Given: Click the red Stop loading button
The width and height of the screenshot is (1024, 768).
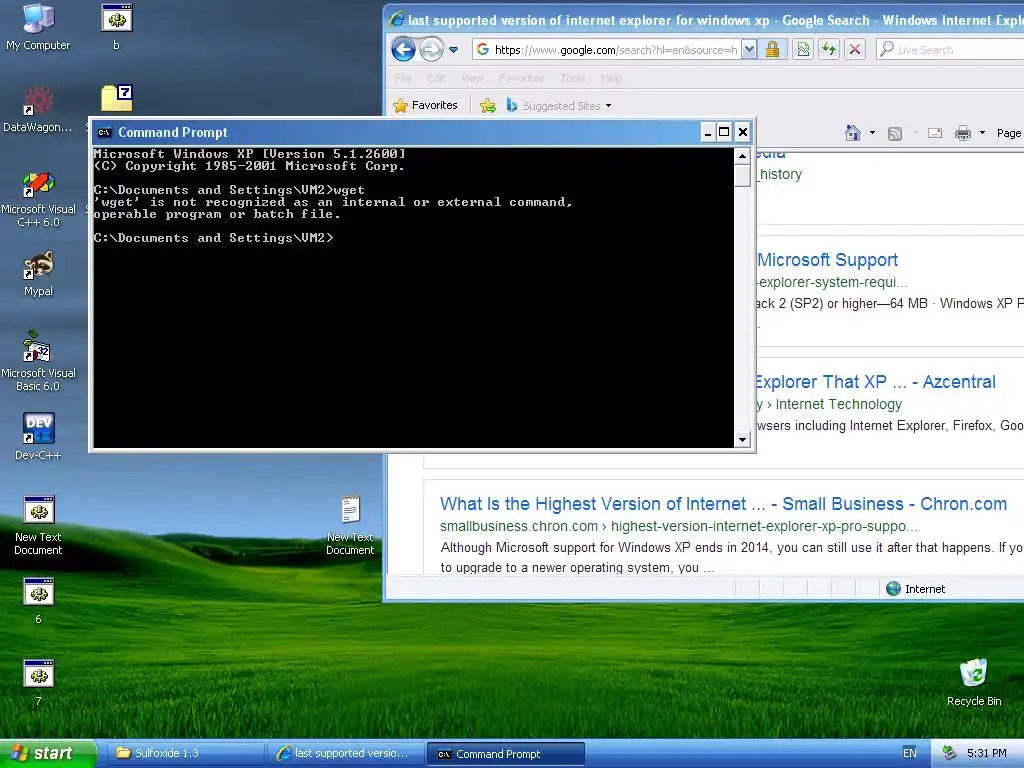Looking at the screenshot, I should click(x=855, y=50).
